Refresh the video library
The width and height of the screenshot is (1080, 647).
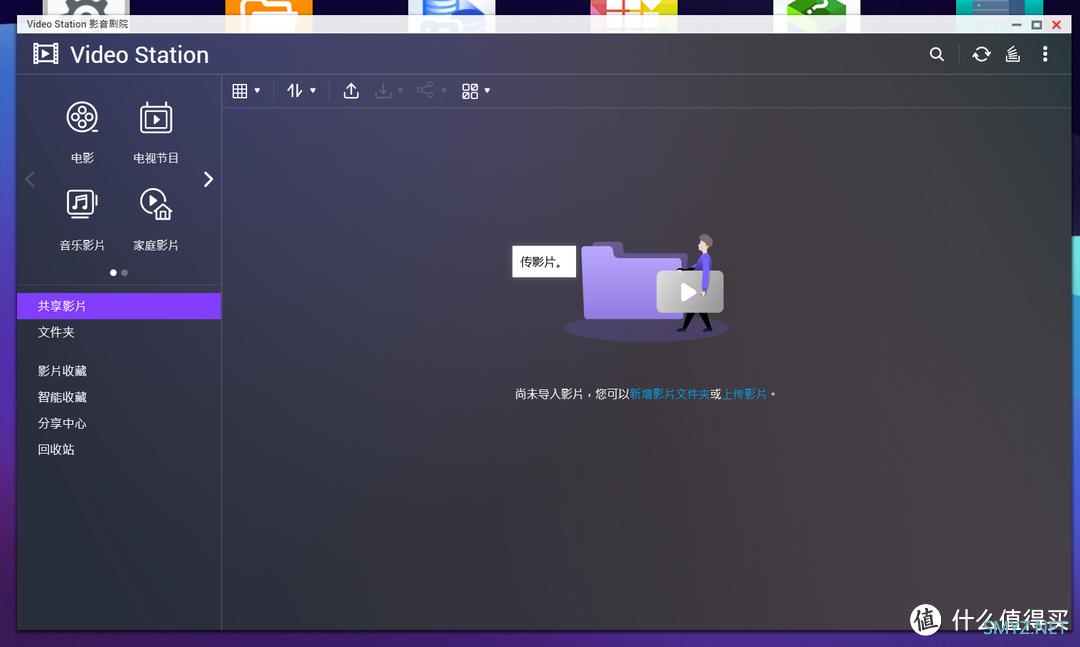coord(982,54)
